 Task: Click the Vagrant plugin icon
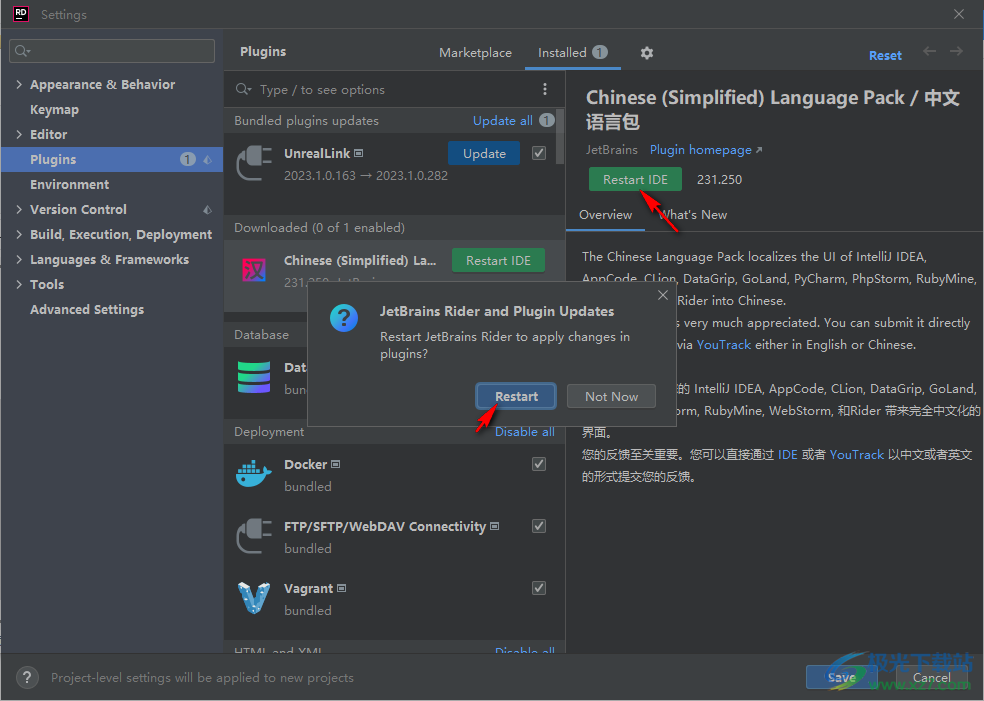click(x=254, y=598)
